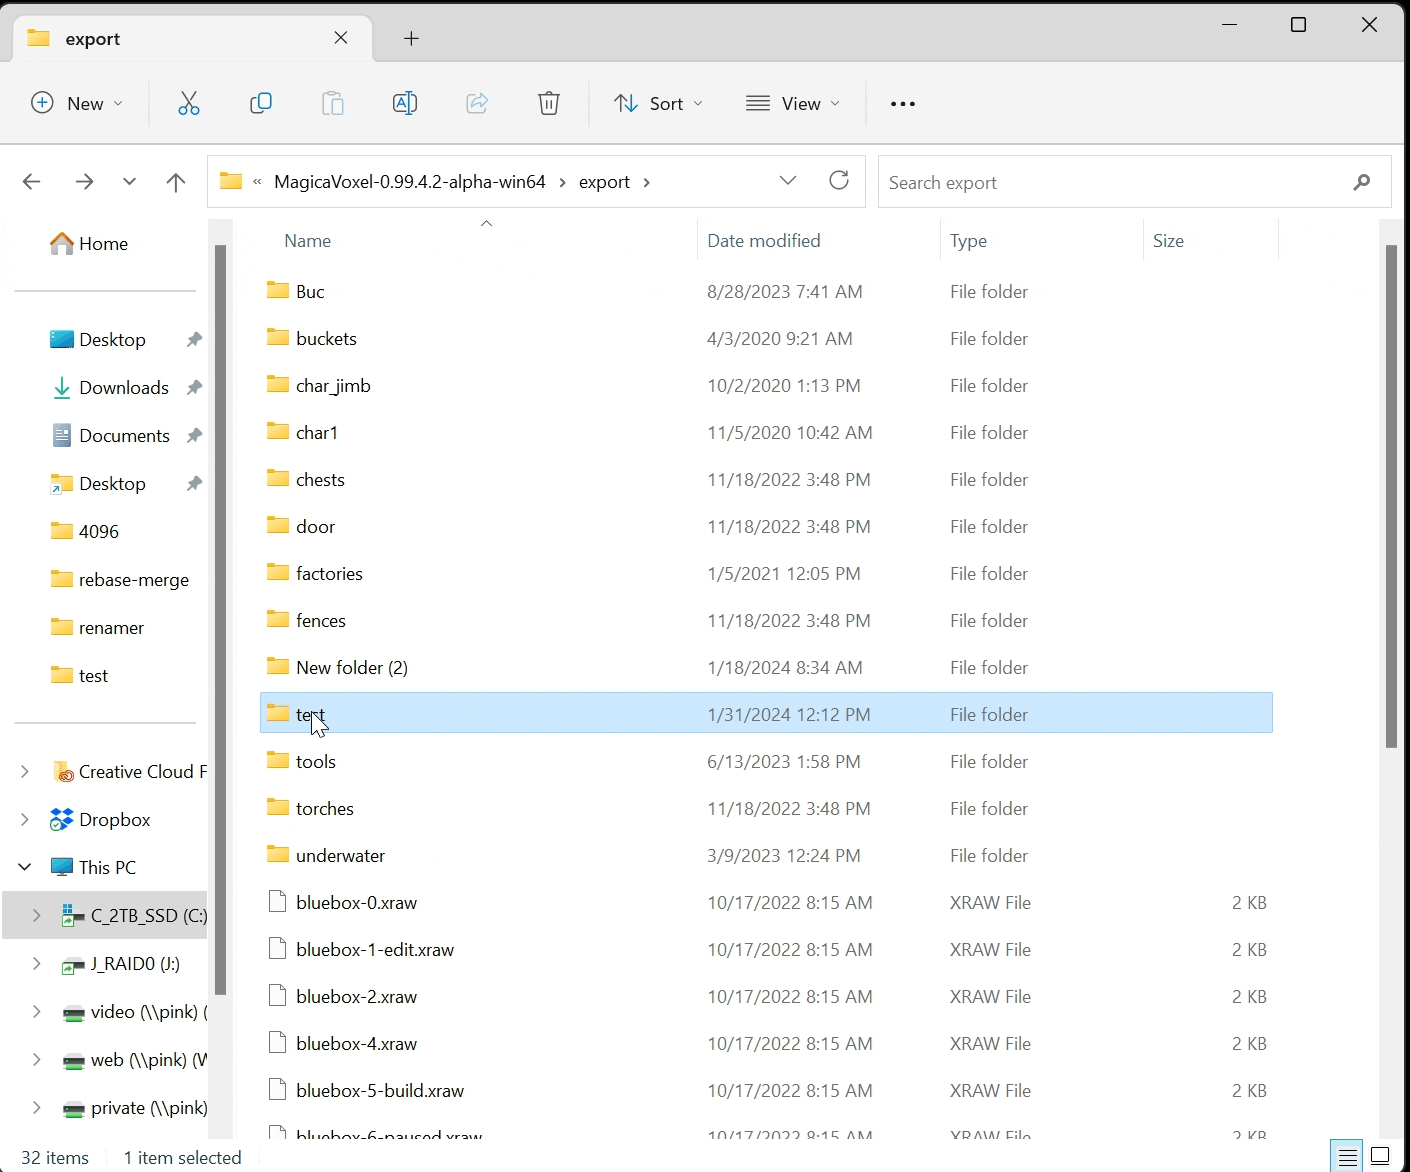Collapse the This PC tree node
The width and height of the screenshot is (1410, 1172).
(x=25, y=867)
